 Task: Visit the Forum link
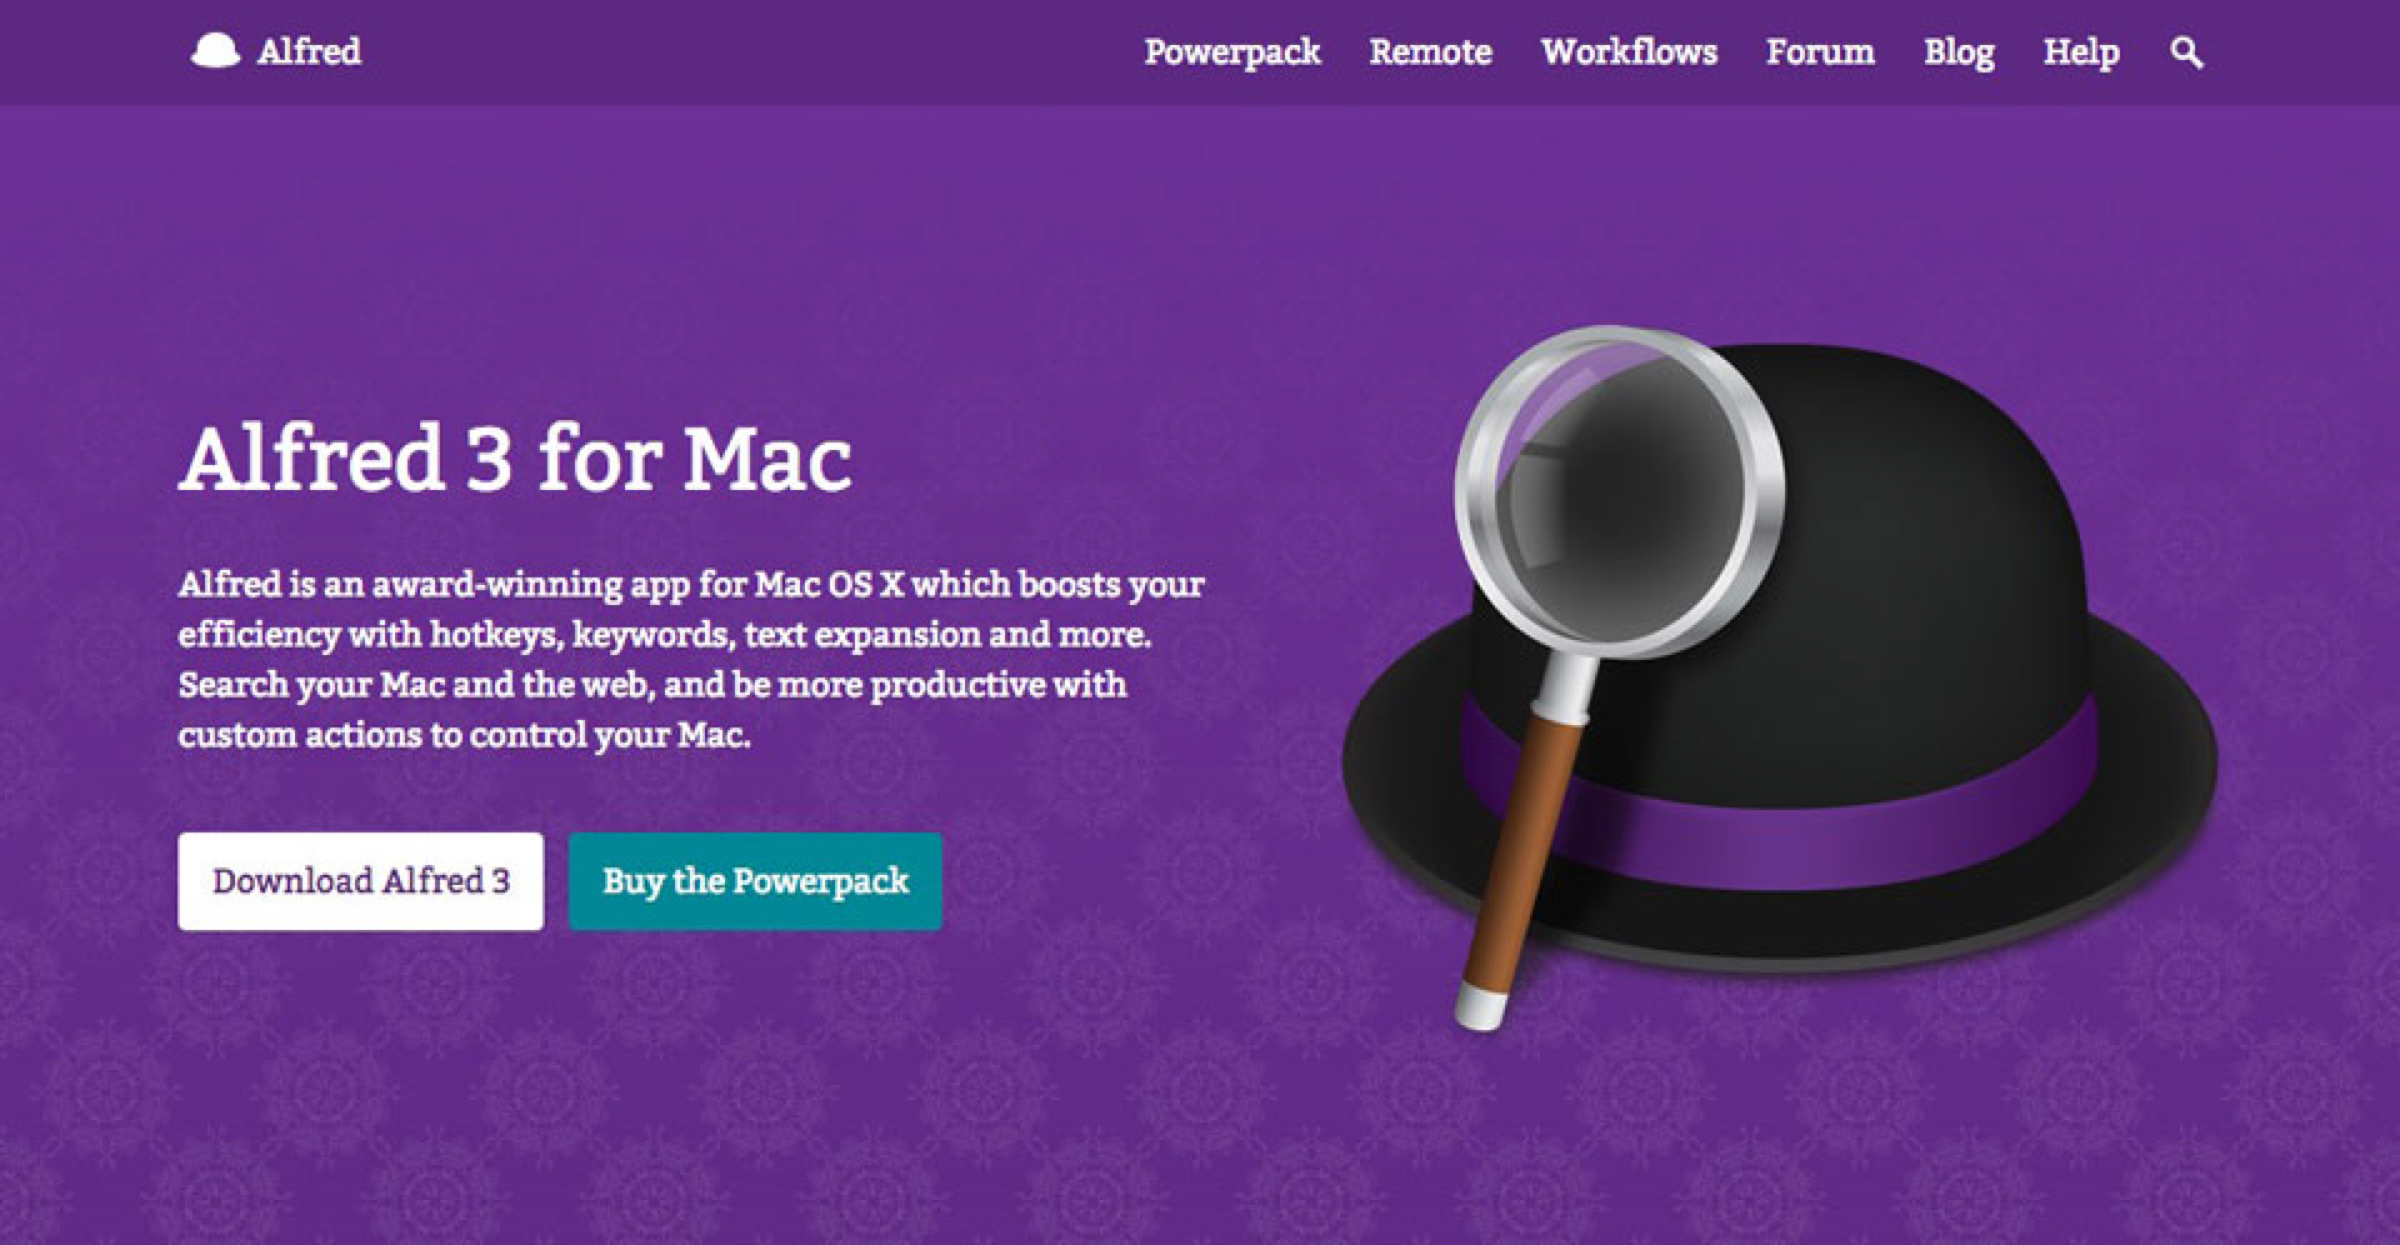pos(1820,52)
